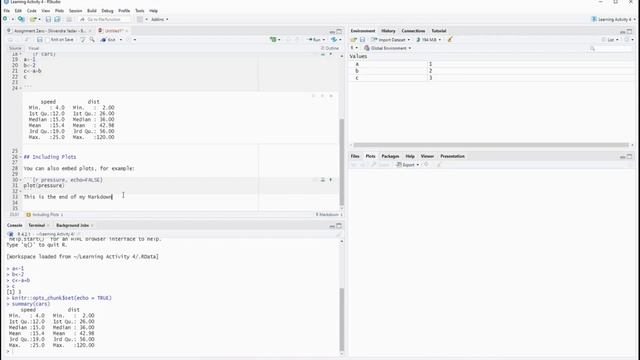
Task: Select the Assignment Zero document tab
Action: [50, 31]
